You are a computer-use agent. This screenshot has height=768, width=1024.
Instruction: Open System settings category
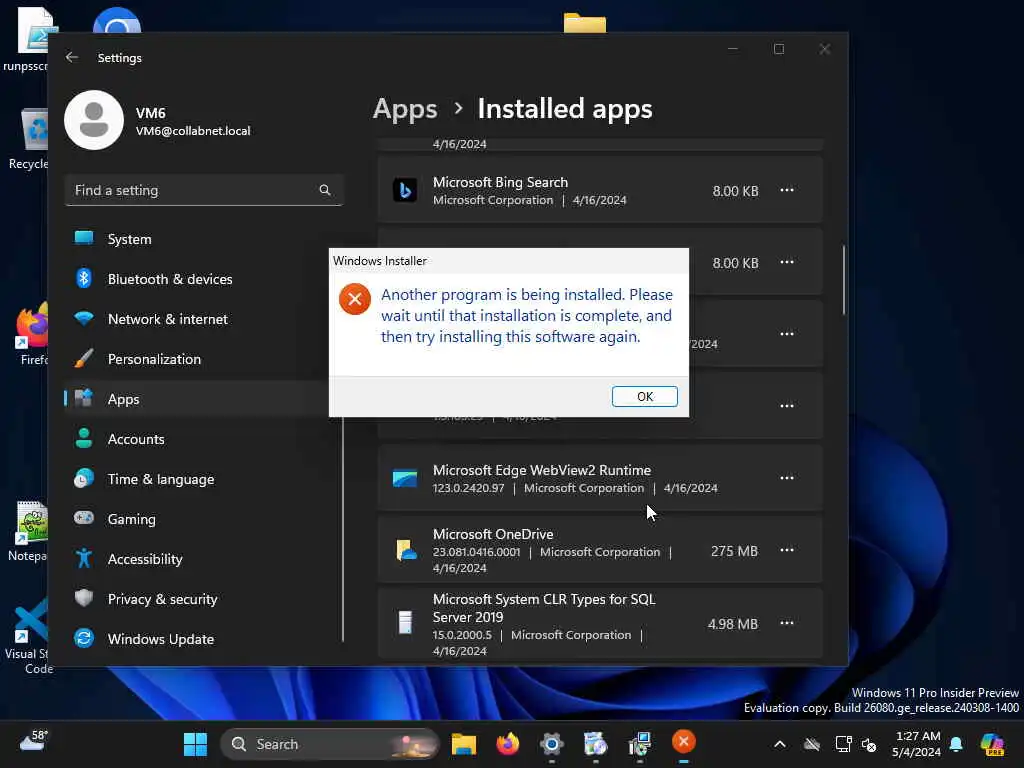204,239
